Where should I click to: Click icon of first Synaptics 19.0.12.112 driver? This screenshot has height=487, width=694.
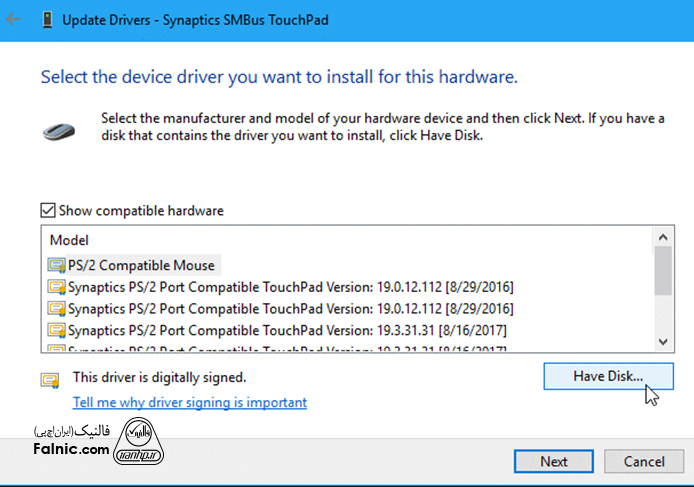pyautogui.click(x=56, y=287)
